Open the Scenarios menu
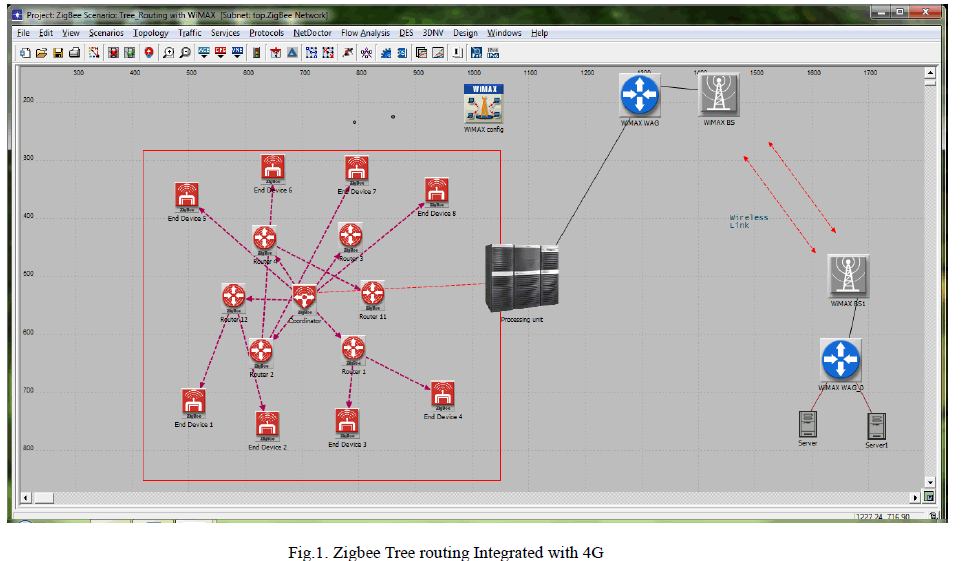The height and width of the screenshot is (561, 962). (106, 33)
